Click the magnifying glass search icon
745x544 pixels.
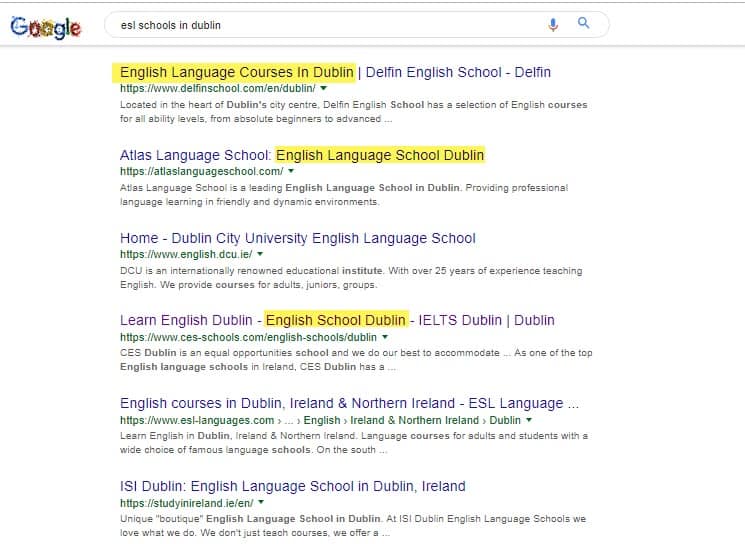(583, 23)
